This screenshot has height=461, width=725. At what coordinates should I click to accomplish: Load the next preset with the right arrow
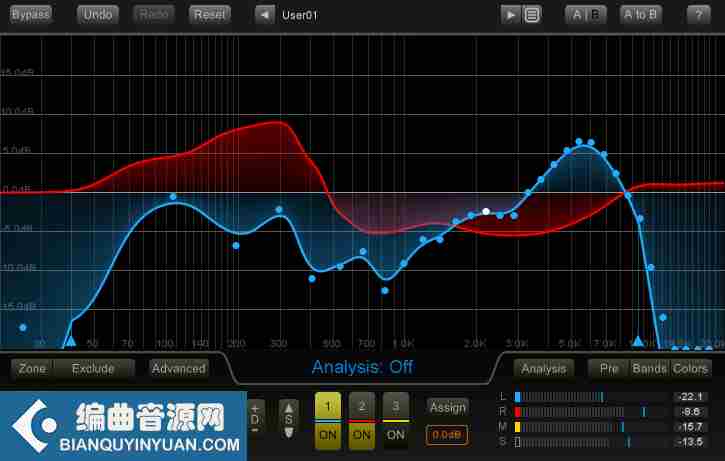pos(510,15)
